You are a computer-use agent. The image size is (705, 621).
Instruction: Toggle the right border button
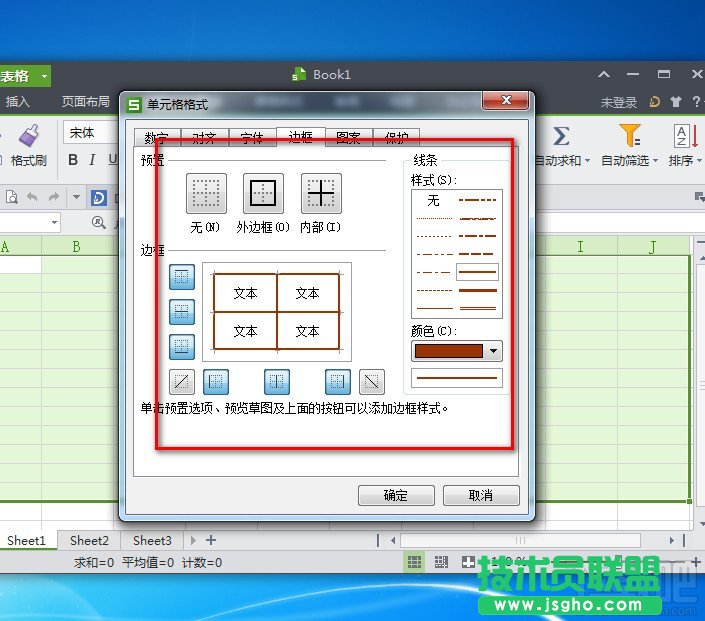click(338, 382)
